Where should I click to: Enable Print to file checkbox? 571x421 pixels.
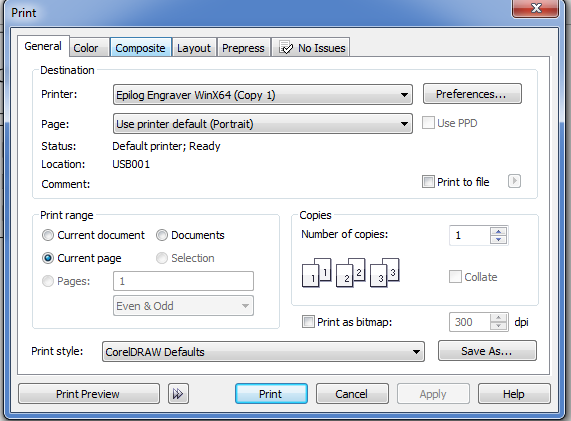pos(428,181)
